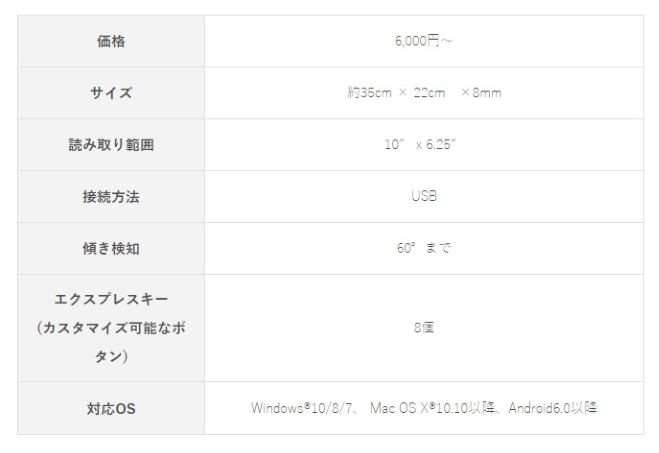Click the 価格 header cell
The image size is (659, 453).
pos(111,41)
